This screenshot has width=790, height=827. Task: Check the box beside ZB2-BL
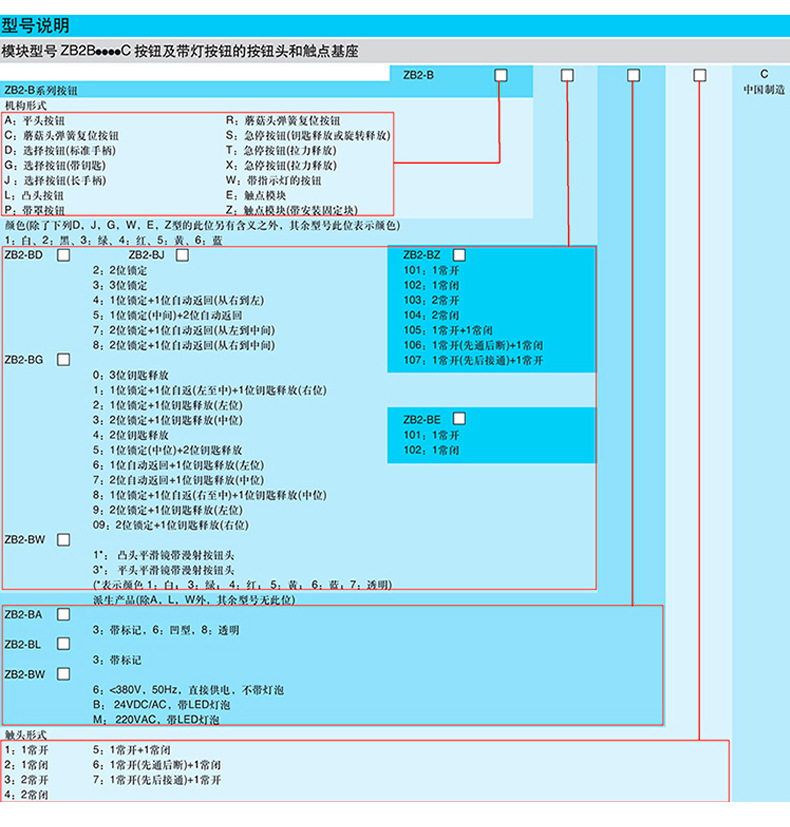(x=64, y=643)
